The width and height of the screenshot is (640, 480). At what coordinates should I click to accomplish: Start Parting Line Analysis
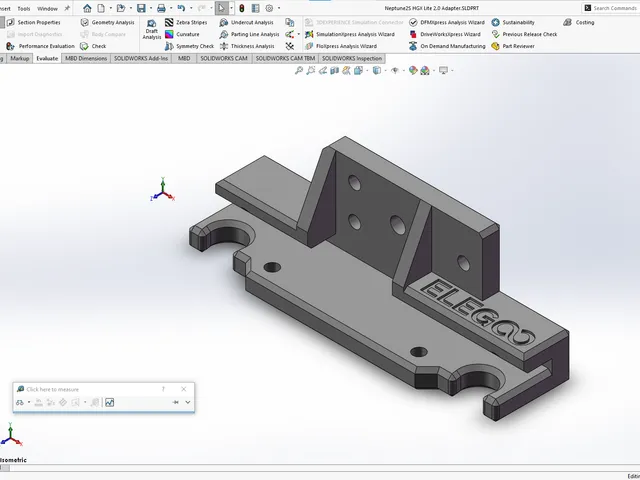click(249, 34)
